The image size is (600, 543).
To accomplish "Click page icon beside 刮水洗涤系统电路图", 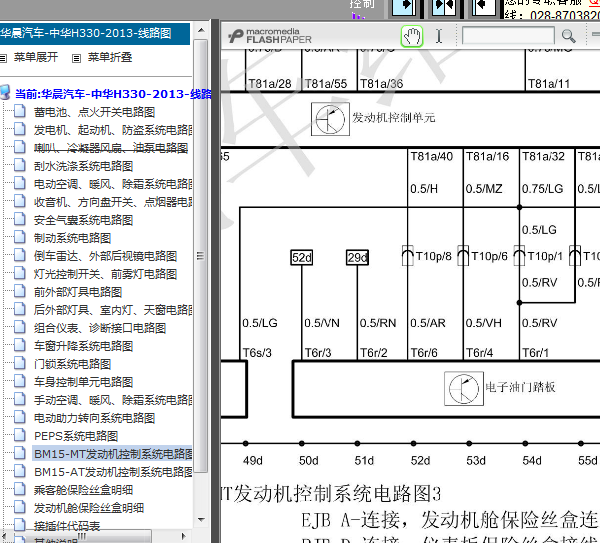I will pos(20,165).
